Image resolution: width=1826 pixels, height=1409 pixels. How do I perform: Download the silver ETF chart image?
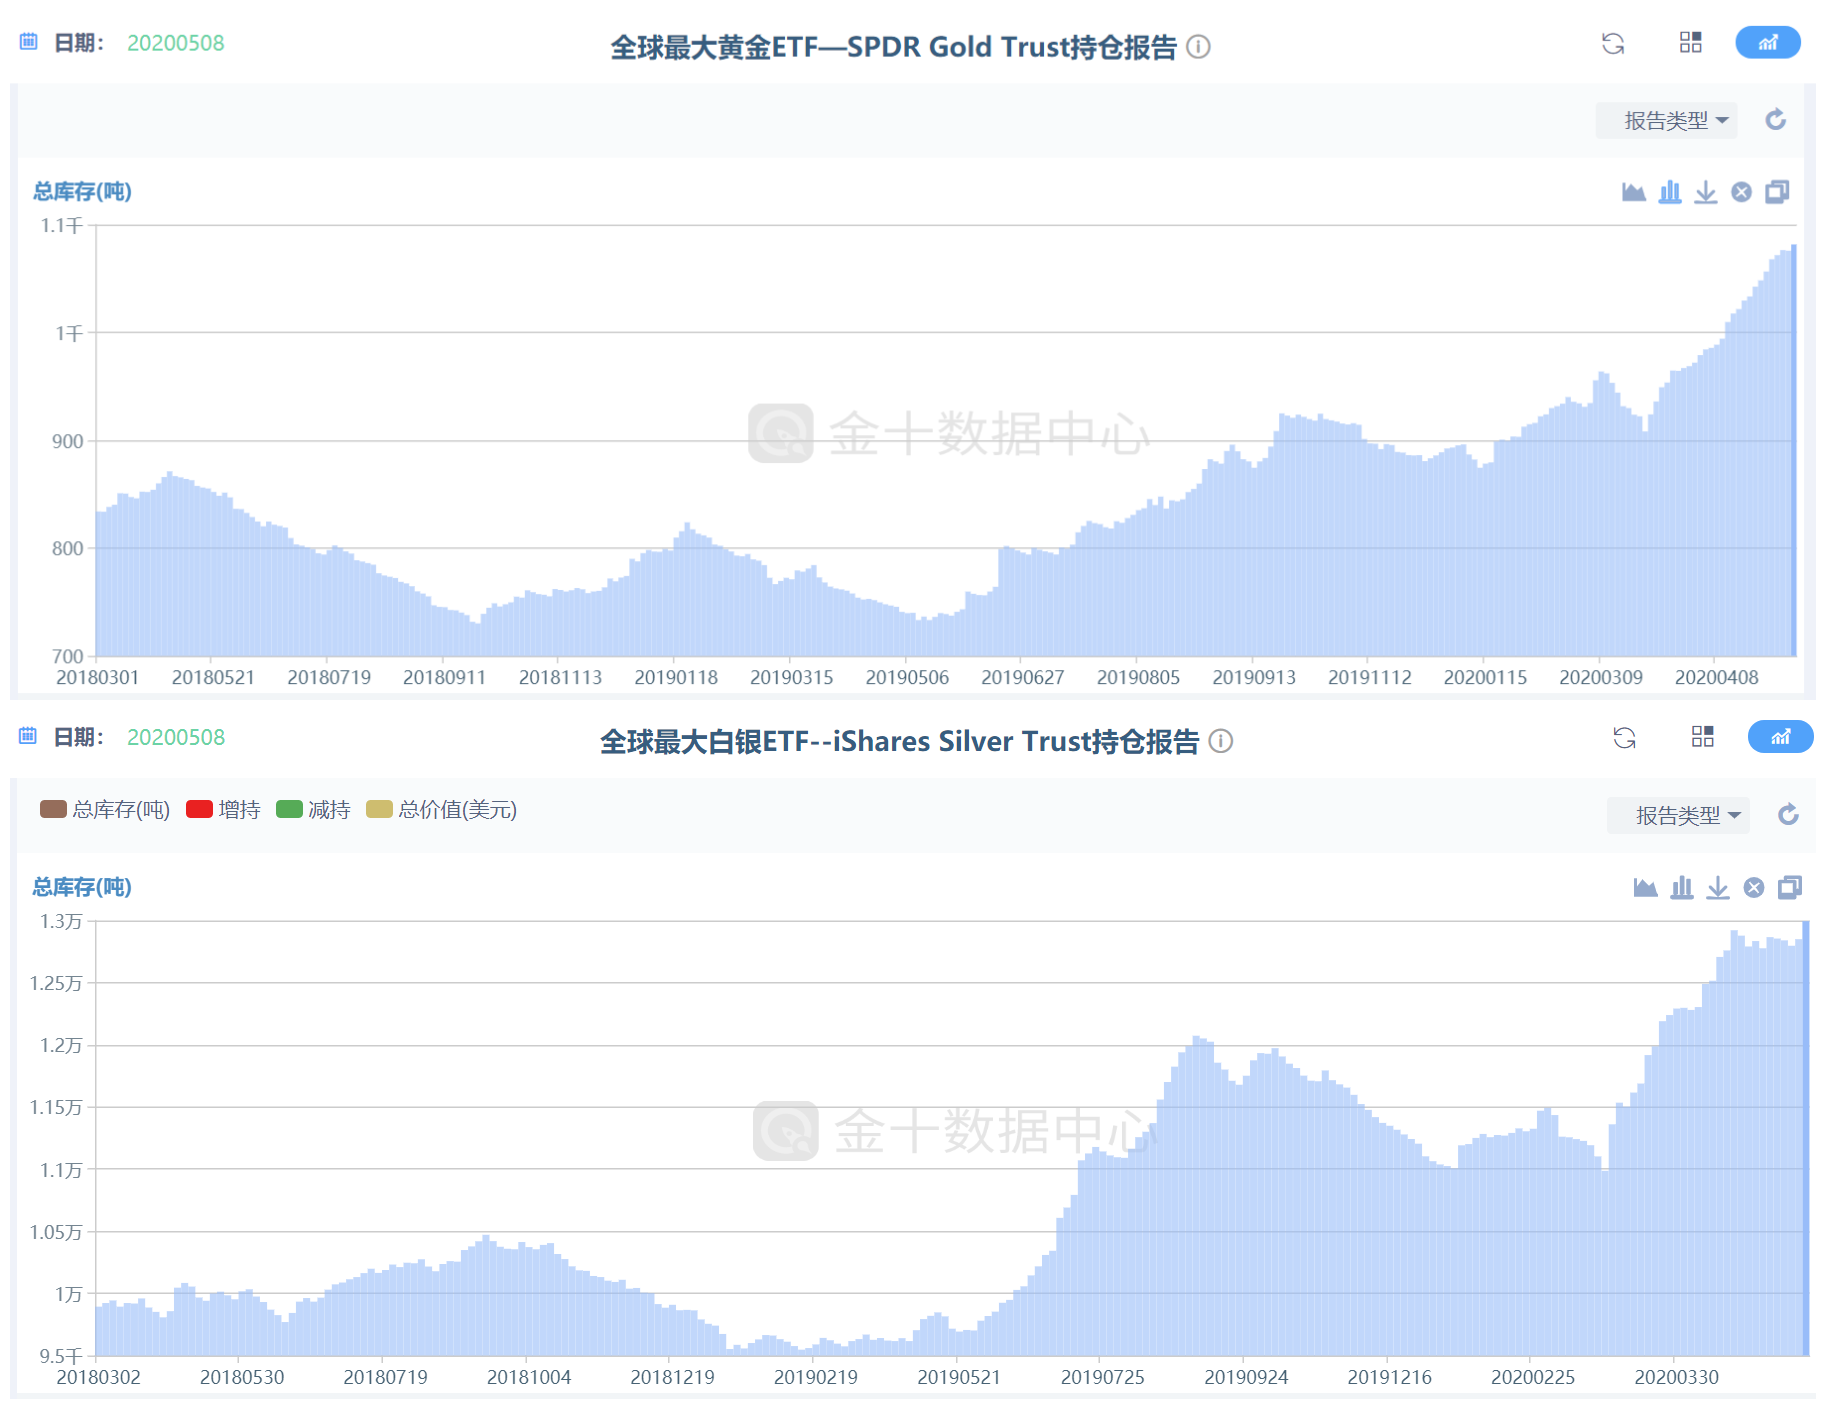(x=1718, y=887)
